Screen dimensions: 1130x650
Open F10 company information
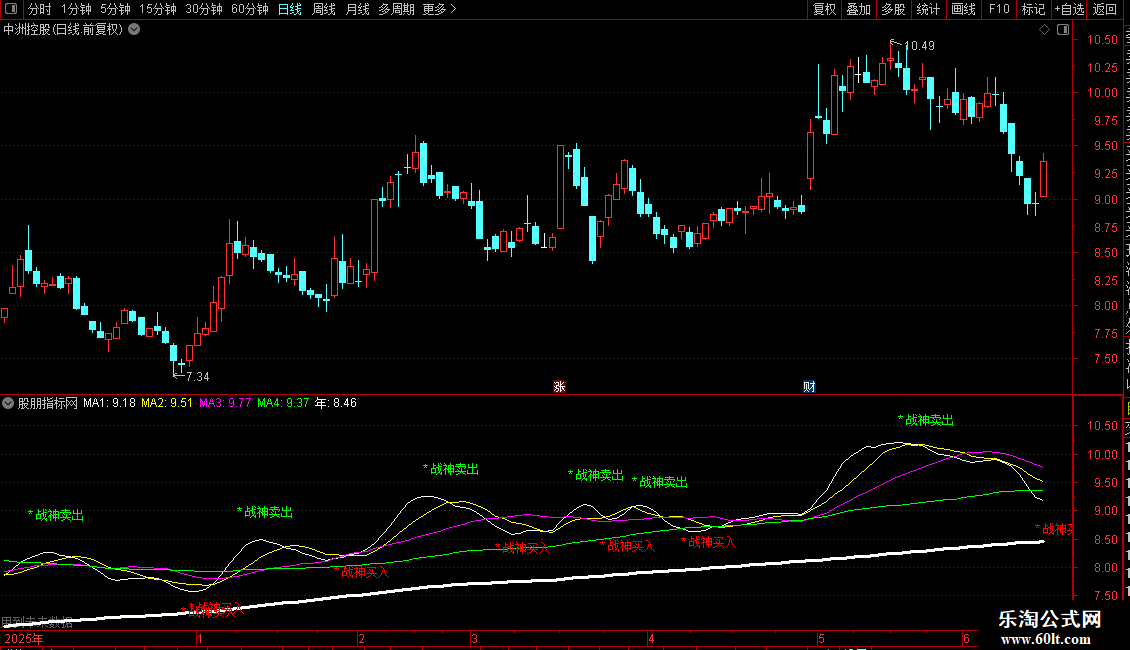tap(999, 9)
